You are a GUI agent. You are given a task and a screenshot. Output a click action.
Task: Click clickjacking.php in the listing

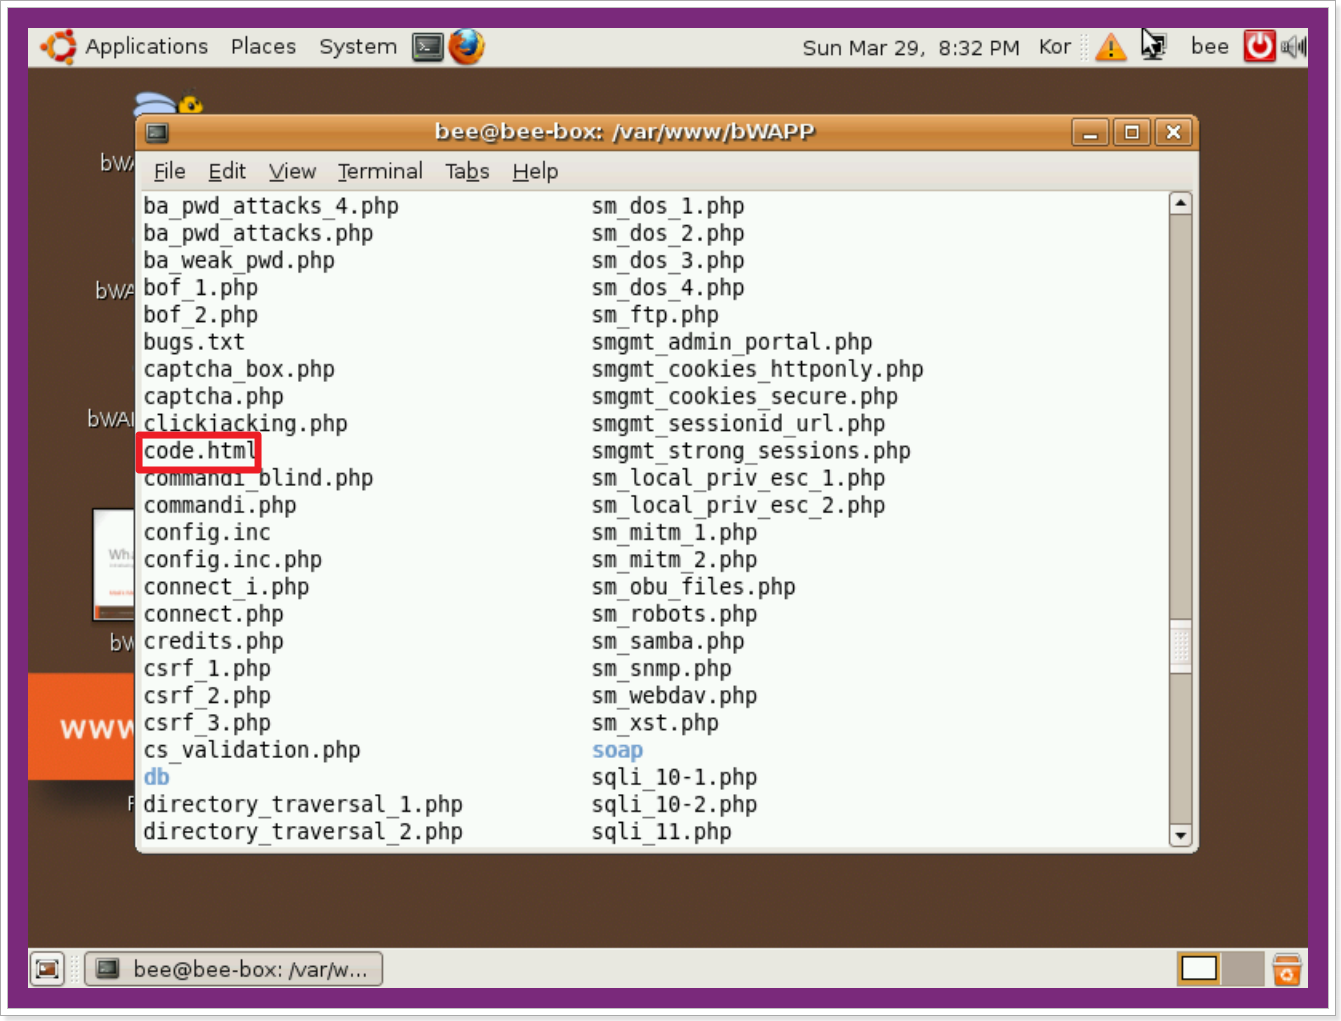245,424
